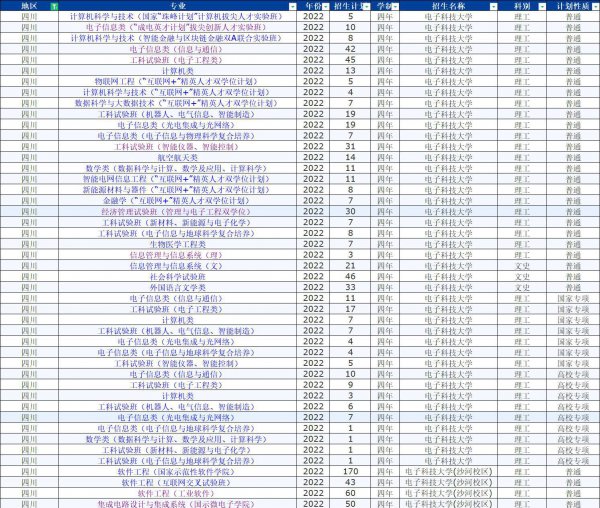Select the cell showing enrollment 45
600x508 pixels.
[350, 60]
